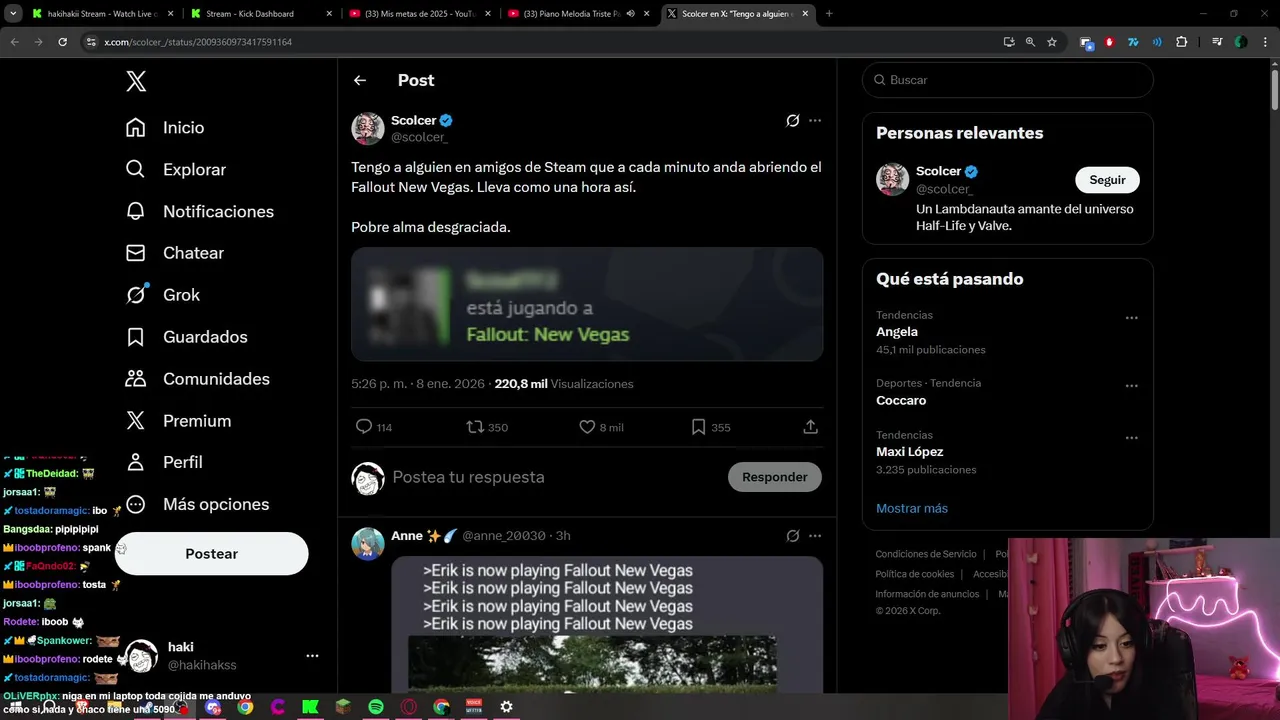Click Grok explain icon on Scolcer's post
Viewport: 1280px width, 720px height.
[x=792, y=120]
